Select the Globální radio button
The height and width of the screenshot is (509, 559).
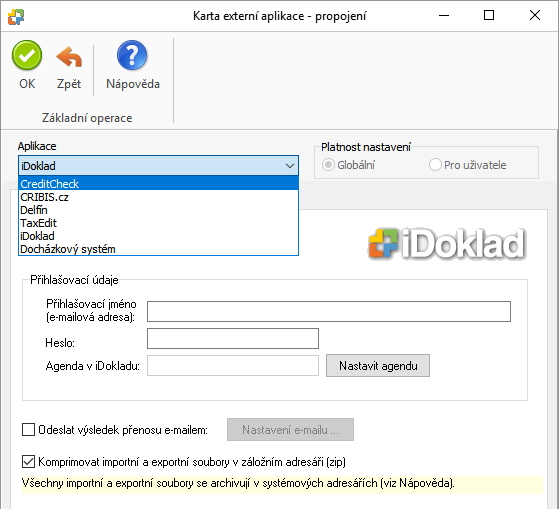coord(328,165)
